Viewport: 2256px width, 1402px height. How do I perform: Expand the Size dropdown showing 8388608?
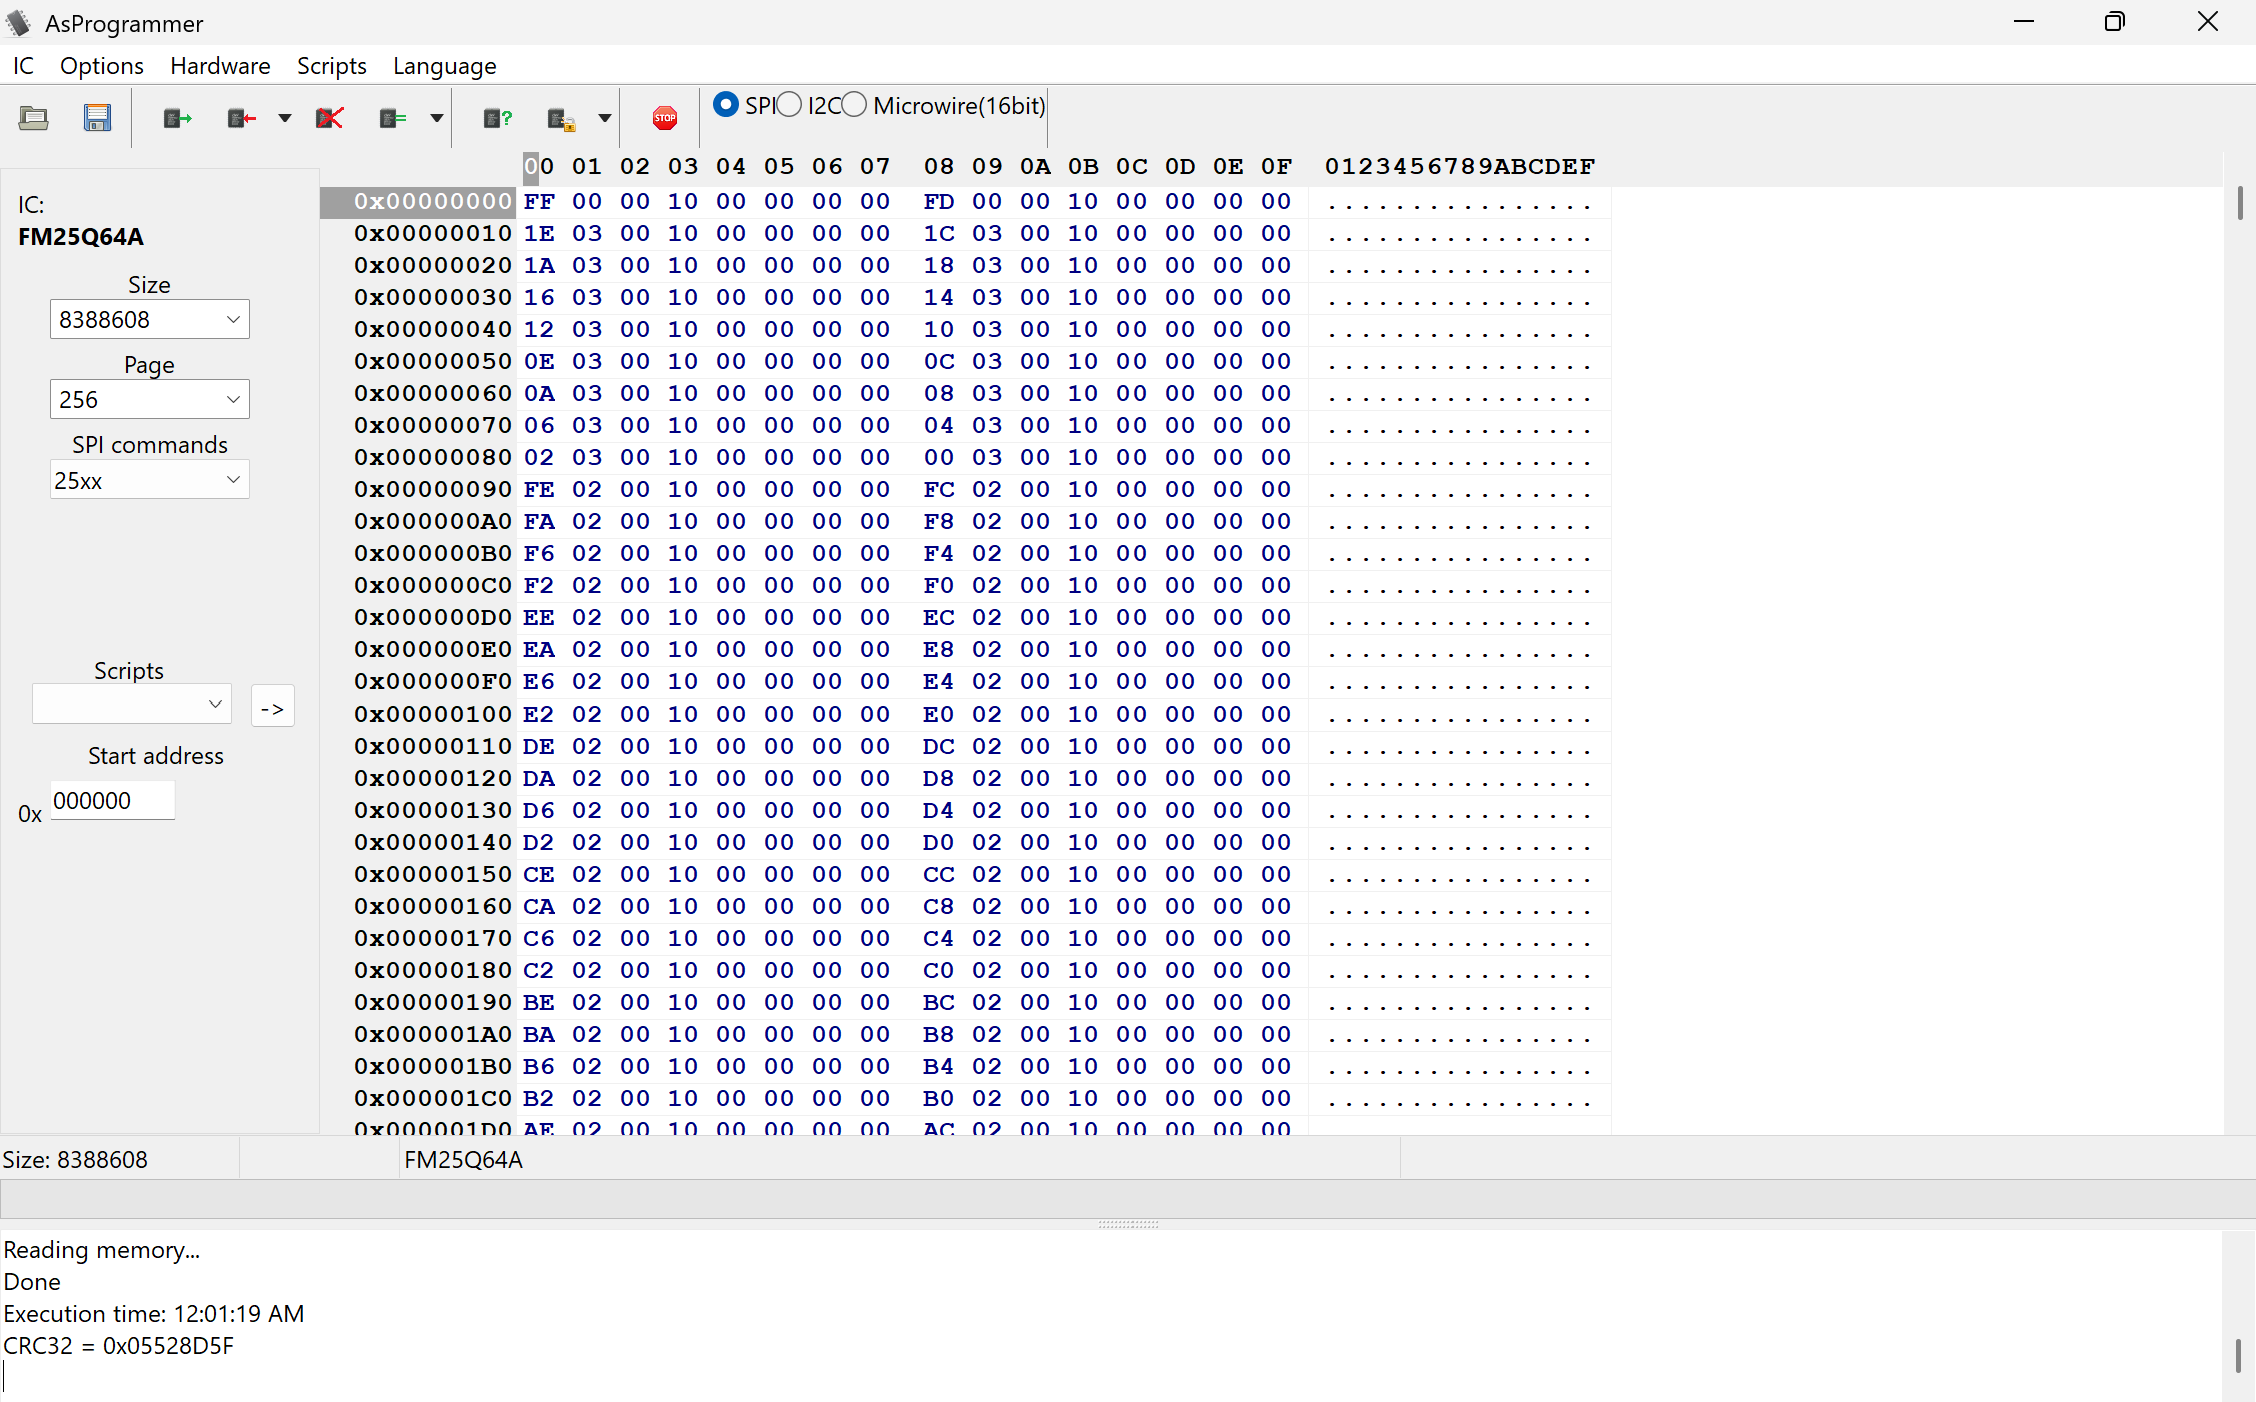tap(149, 319)
